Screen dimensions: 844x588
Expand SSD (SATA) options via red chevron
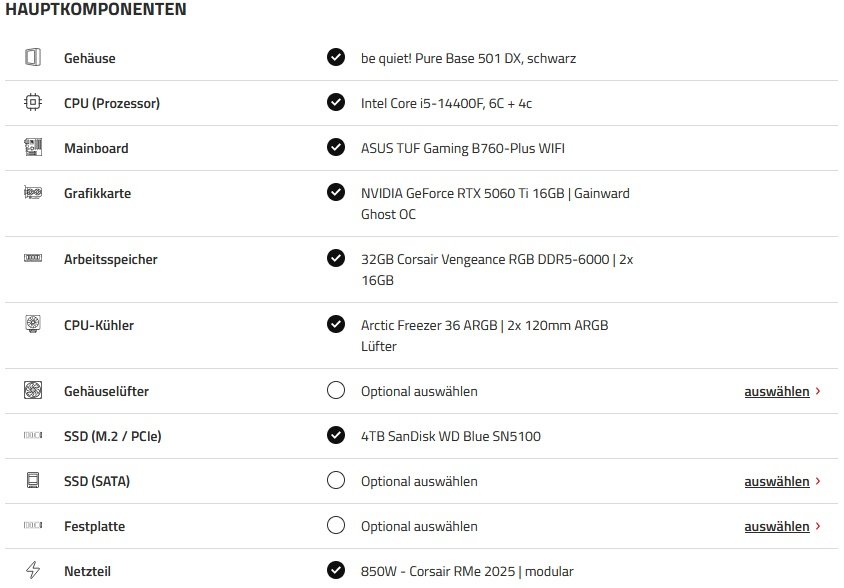click(818, 481)
